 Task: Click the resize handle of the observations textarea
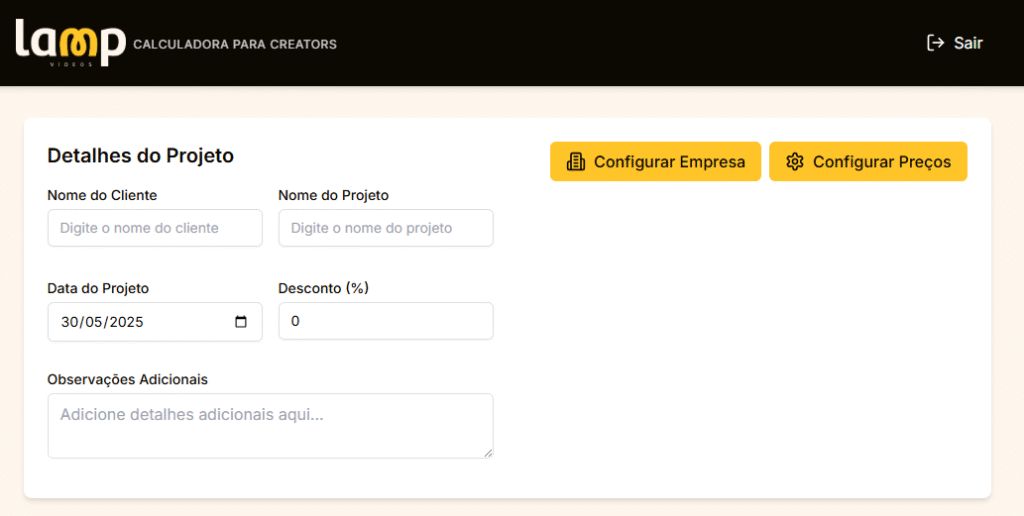coord(488,453)
